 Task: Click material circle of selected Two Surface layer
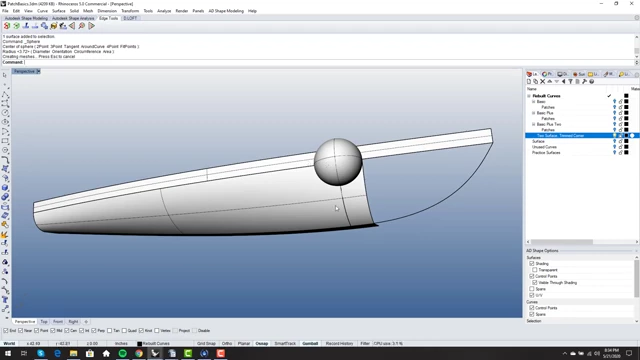632,136
